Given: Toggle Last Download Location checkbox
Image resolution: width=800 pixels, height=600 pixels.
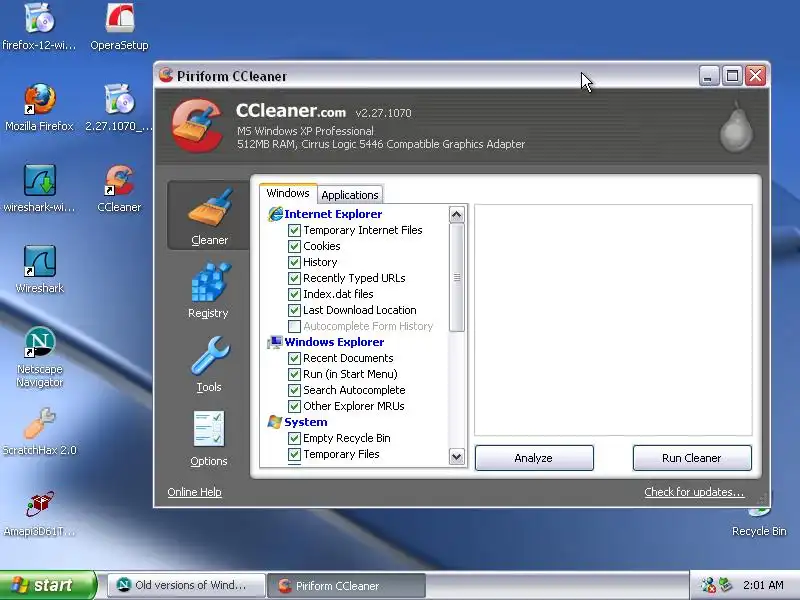Looking at the screenshot, I should [x=294, y=310].
